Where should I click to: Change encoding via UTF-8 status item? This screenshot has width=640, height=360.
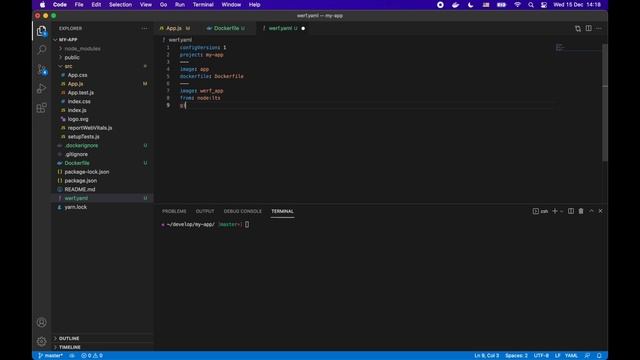click(x=541, y=356)
